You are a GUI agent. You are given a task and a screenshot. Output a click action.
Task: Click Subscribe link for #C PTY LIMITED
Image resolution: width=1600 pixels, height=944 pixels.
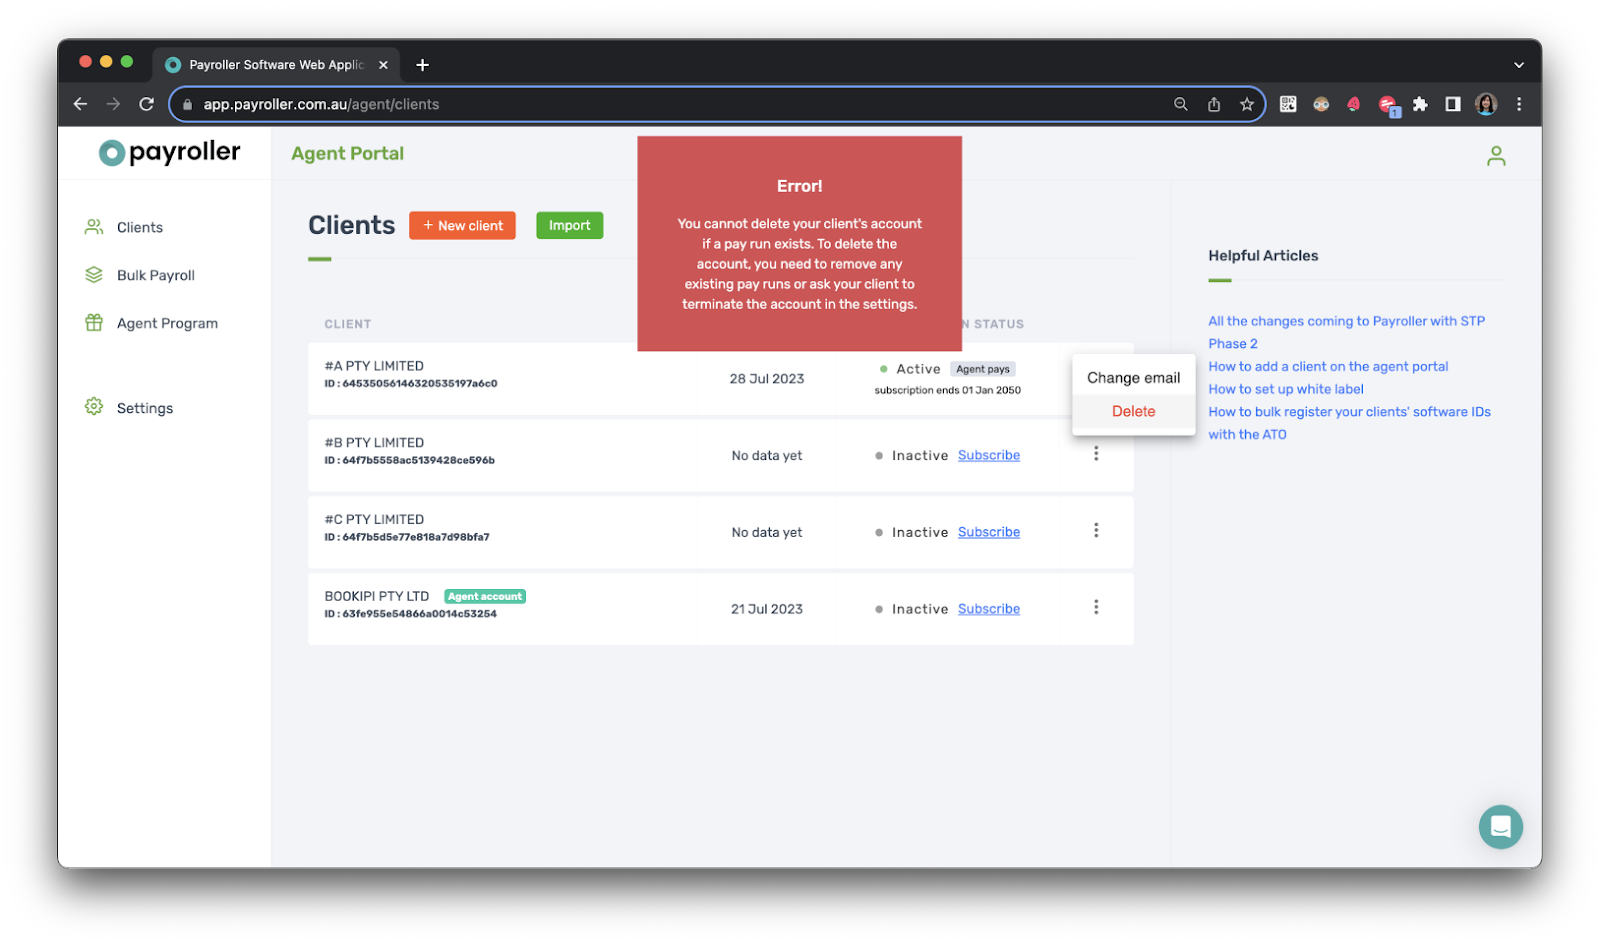[989, 533]
